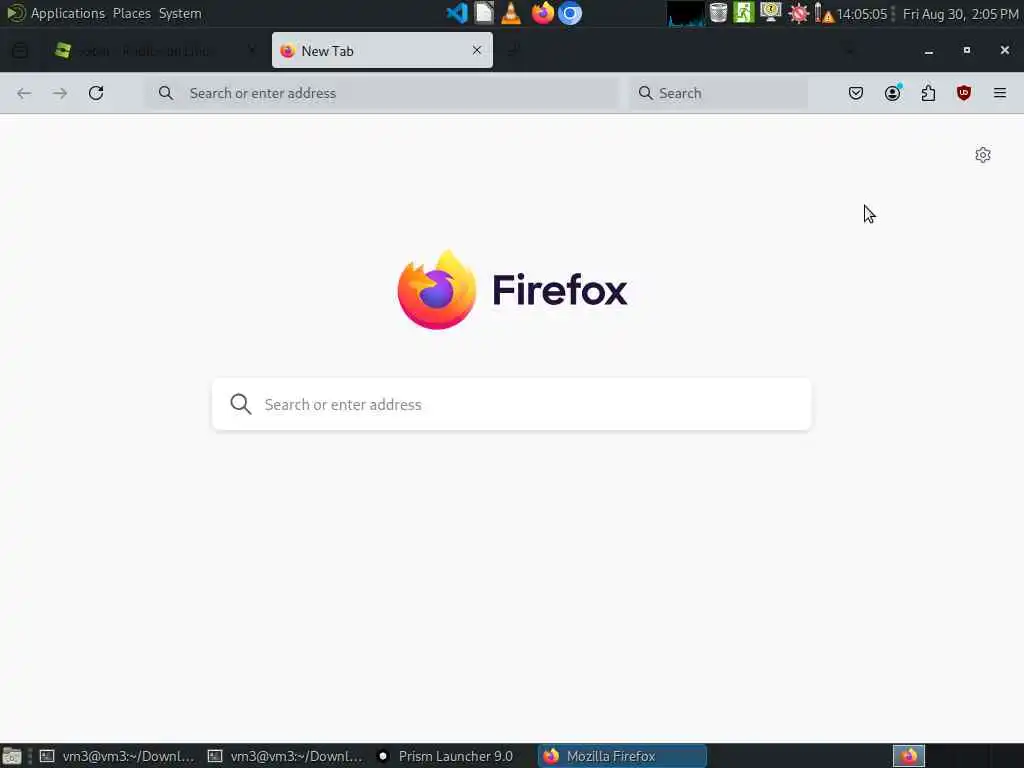Launch the text editor document icon in panel
This screenshot has width=1024, height=768.
click(484, 13)
